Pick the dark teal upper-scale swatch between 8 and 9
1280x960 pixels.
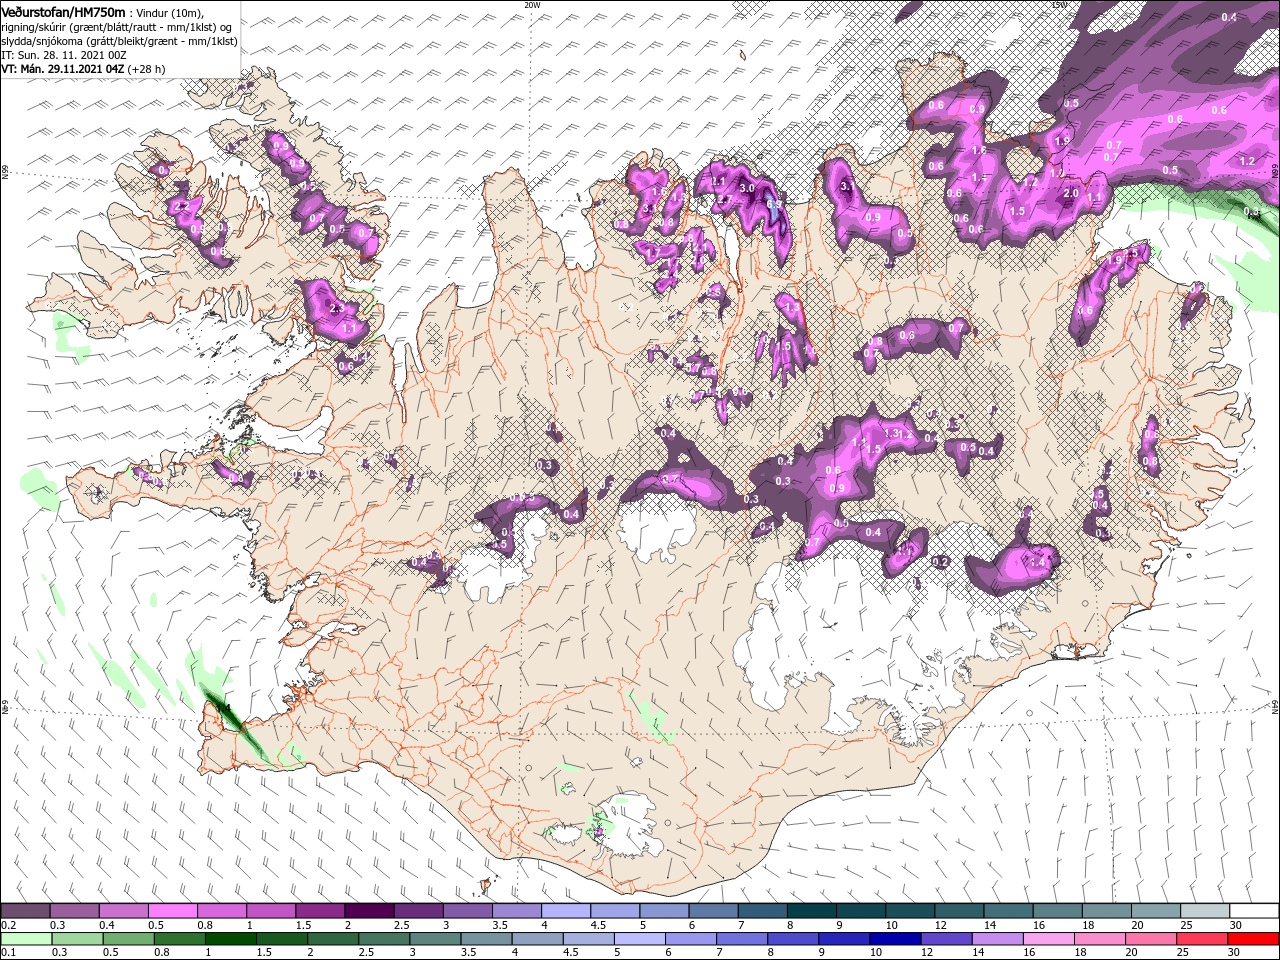(811, 911)
